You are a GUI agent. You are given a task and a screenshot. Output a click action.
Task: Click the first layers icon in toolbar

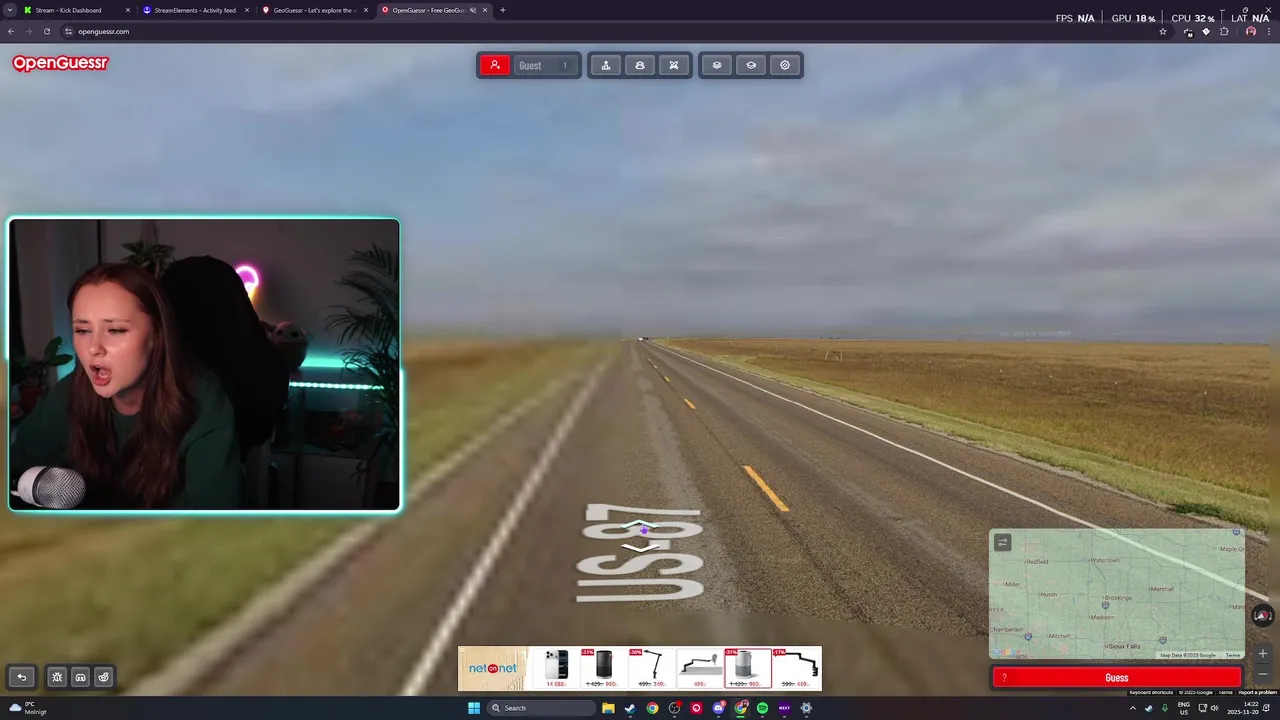click(717, 65)
